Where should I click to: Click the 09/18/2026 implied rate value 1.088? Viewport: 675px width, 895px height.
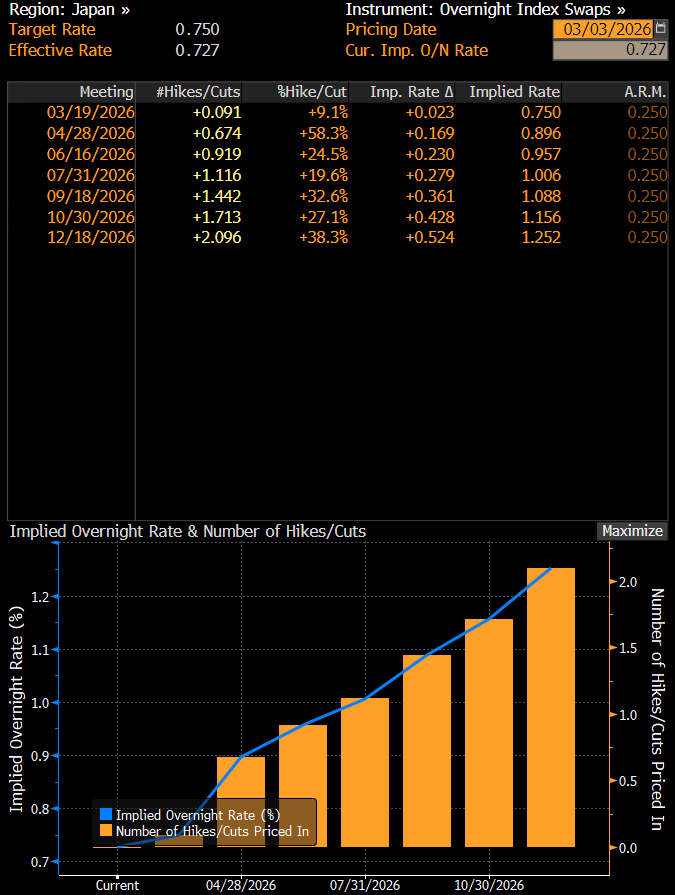(x=540, y=196)
